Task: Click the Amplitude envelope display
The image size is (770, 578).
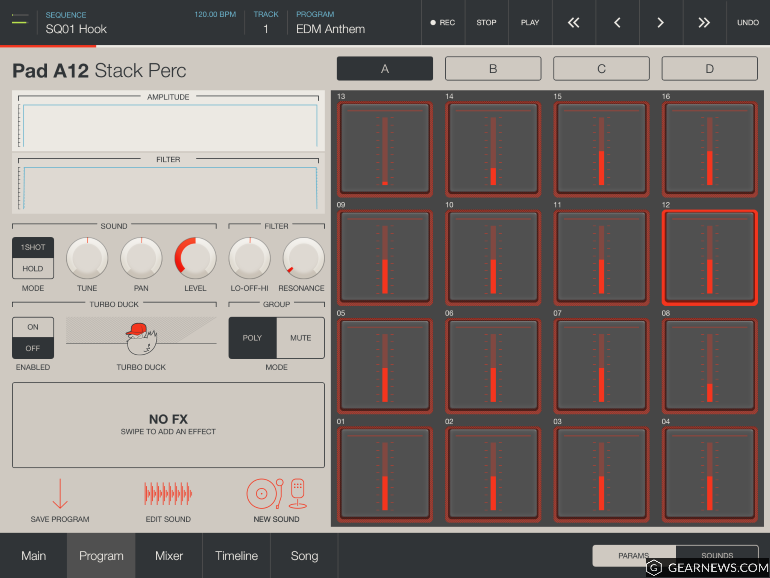Action: [168, 121]
